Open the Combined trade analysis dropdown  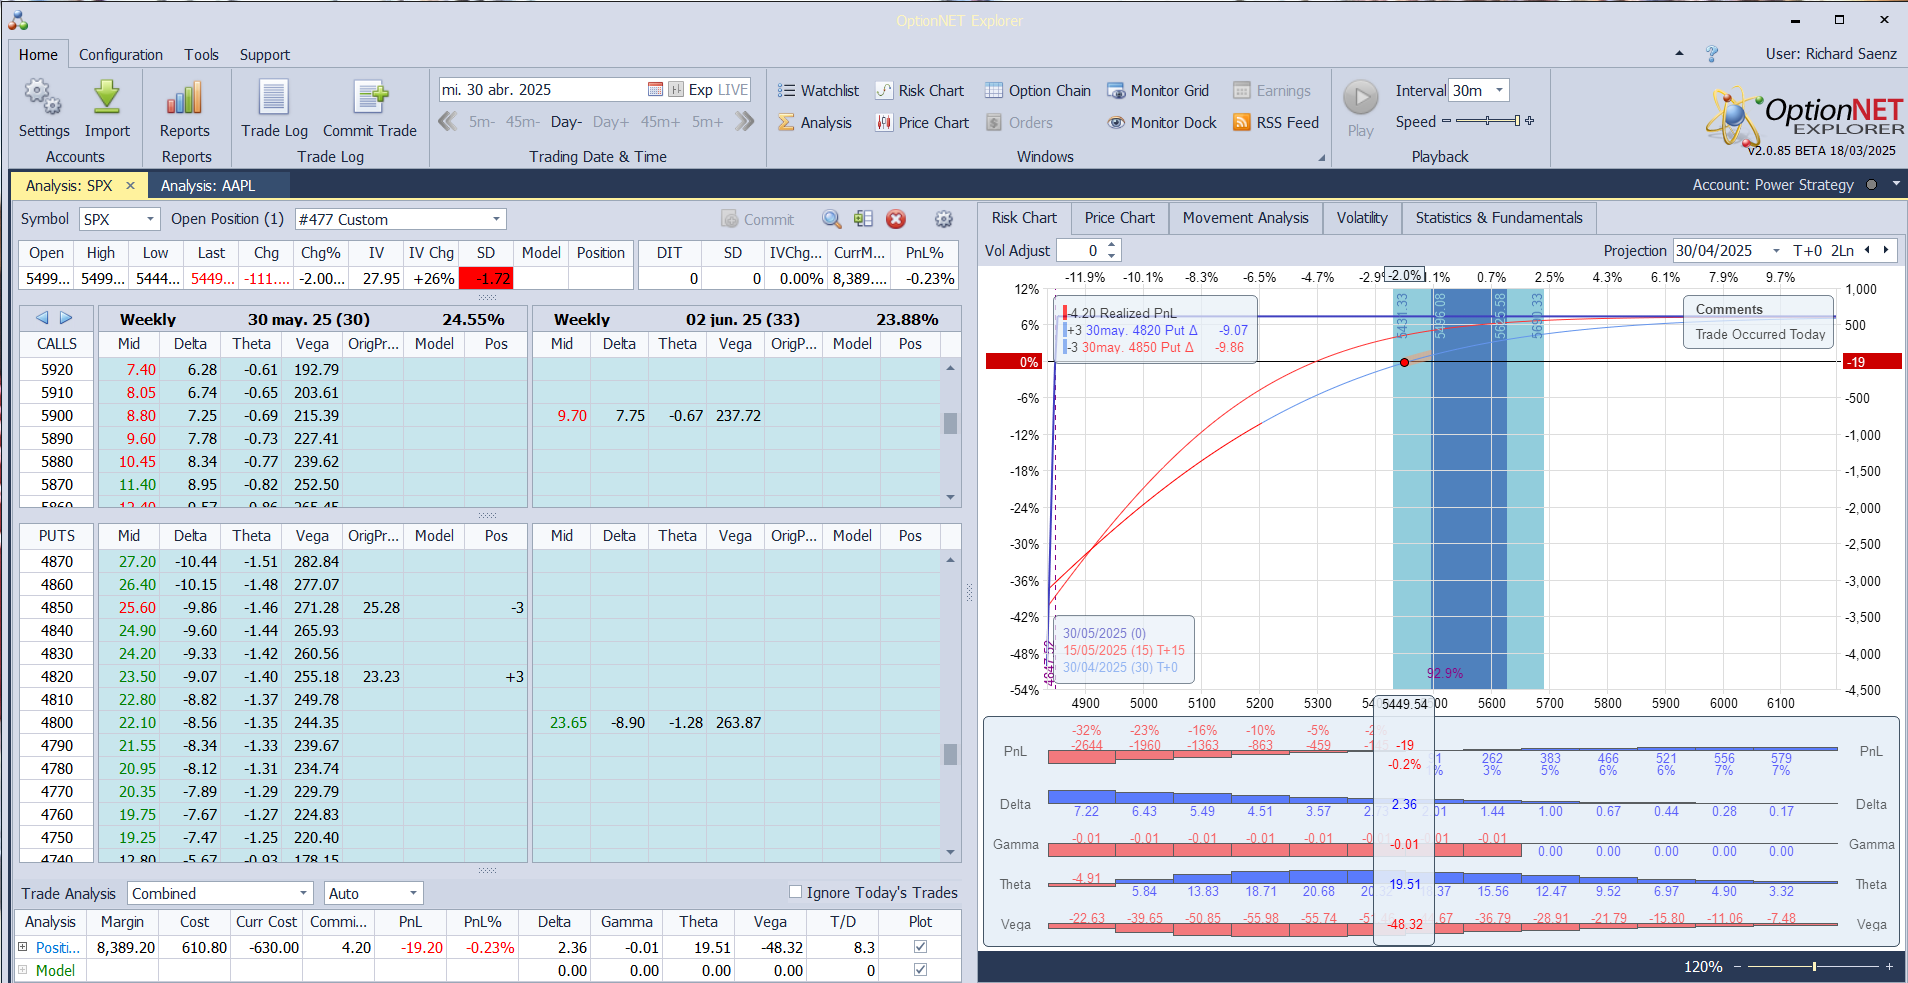[x=303, y=893]
